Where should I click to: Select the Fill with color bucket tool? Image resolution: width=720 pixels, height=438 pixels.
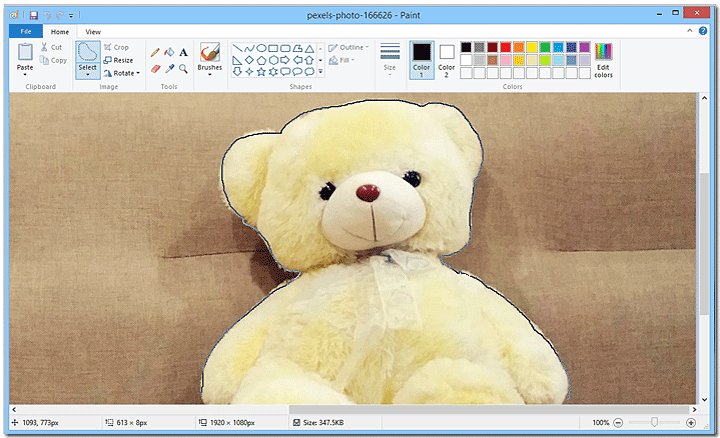coord(169,52)
